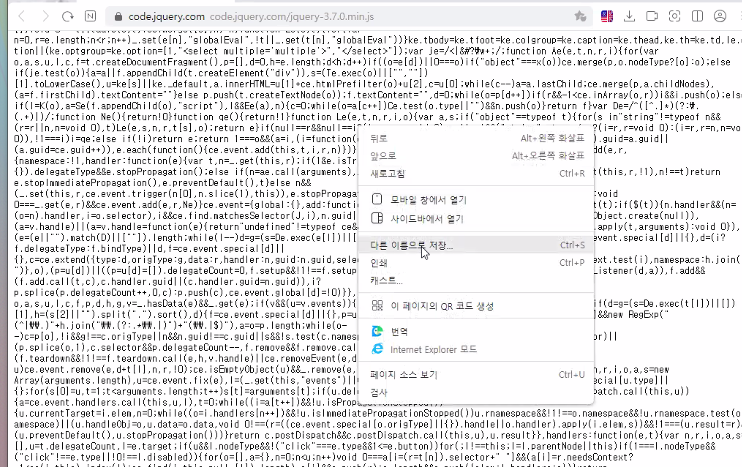Open downloads with the download arrow icon
The image size is (742, 467).
tap(629, 17)
